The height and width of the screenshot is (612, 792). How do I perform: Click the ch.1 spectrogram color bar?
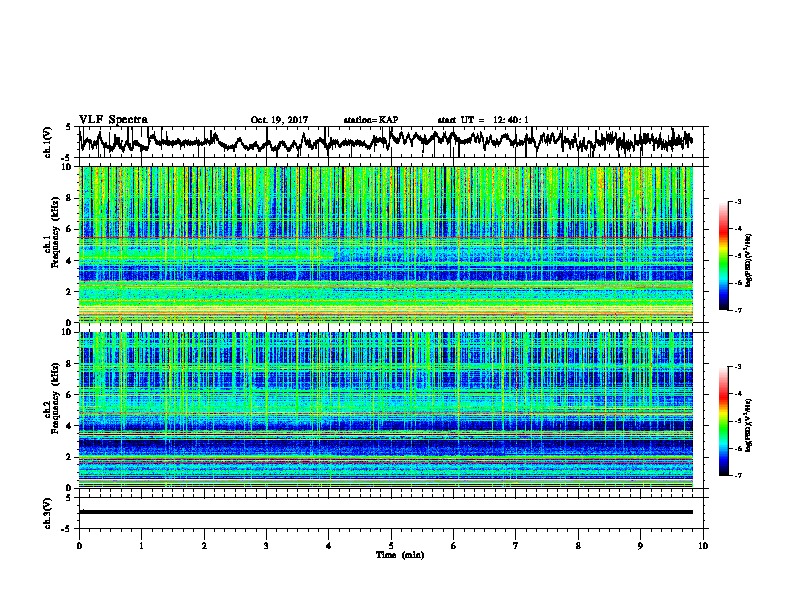click(723, 256)
